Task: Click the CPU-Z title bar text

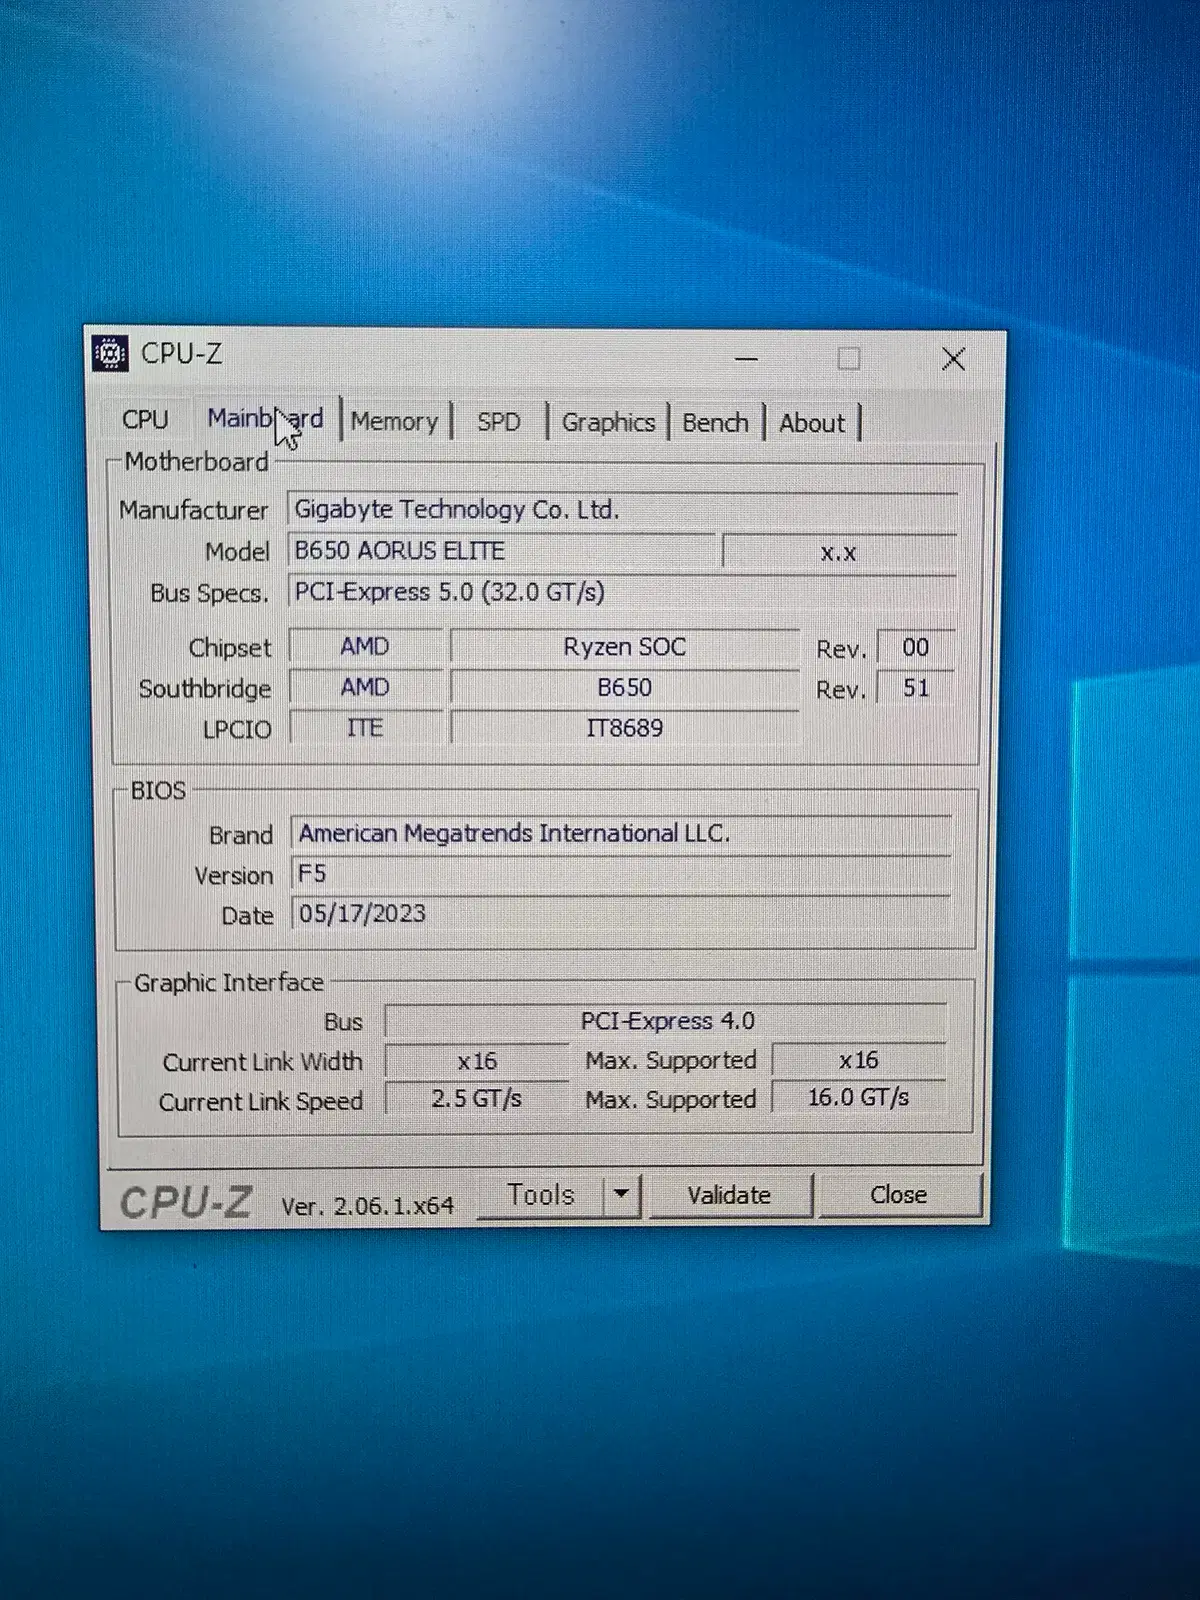Action: [x=181, y=353]
